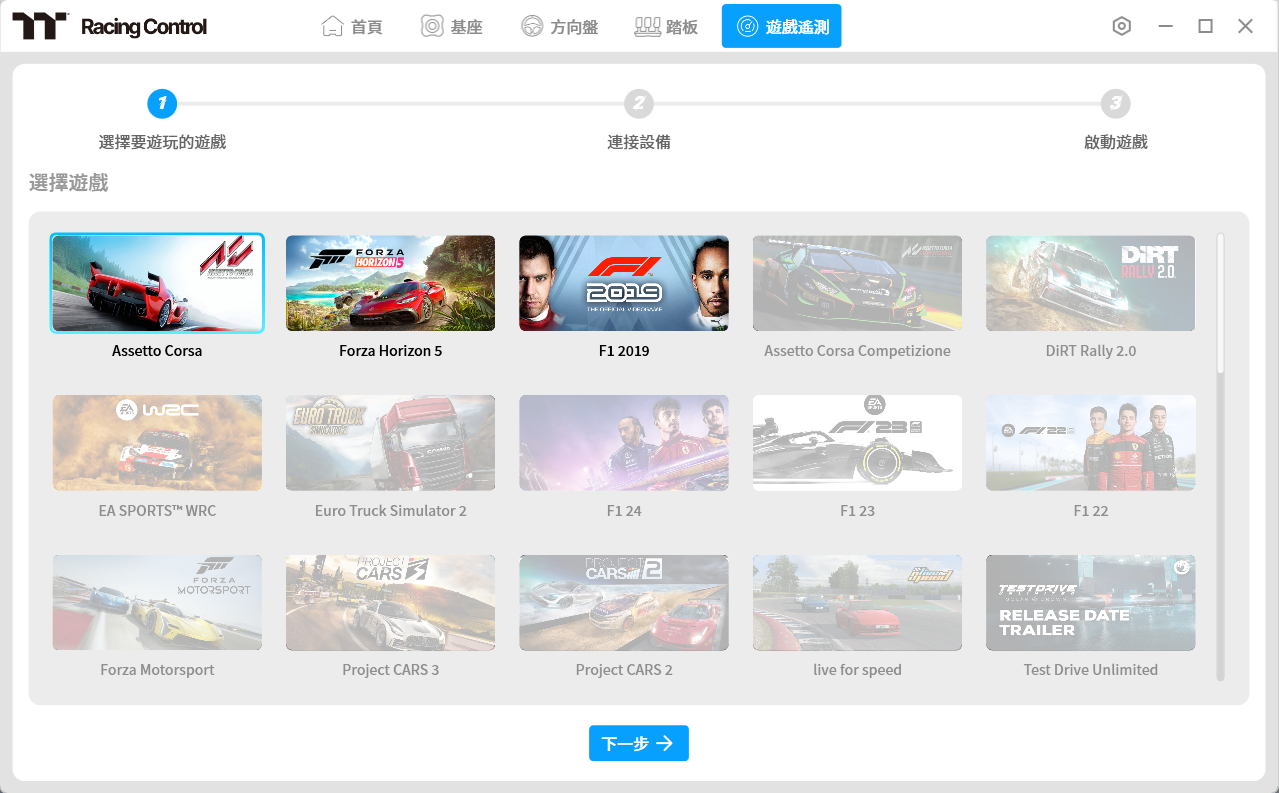1279x793 pixels.
Task: Select Assetto Corsa Competizione thumbnail
Action: coord(857,283)
